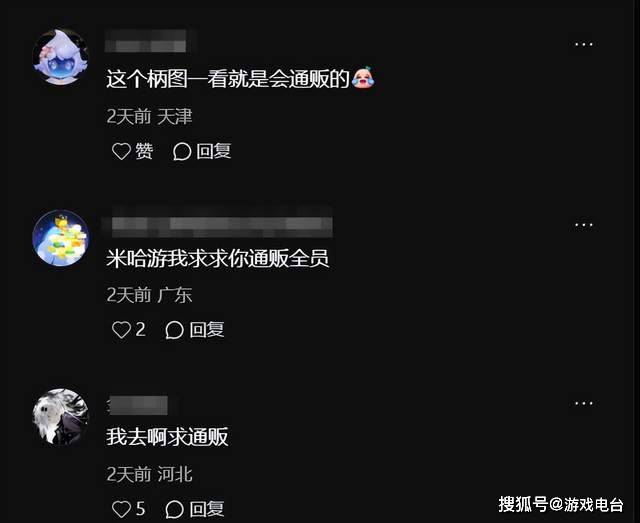The image size is (640, 523).
Task: Open reply bubble on the 广东 comment
Action: 174,330
